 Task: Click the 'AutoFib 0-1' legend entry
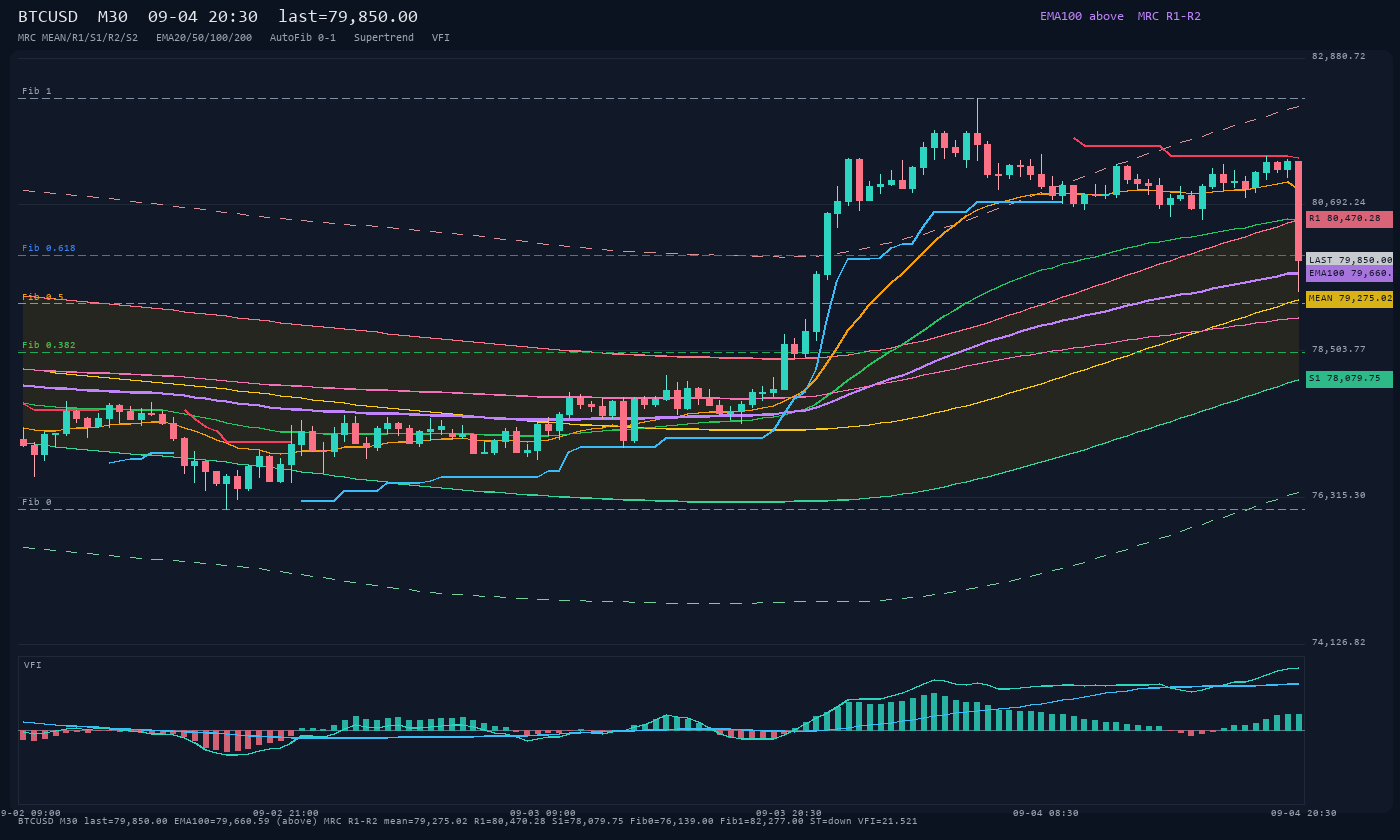pyautogui.click(x=303, y=37)
